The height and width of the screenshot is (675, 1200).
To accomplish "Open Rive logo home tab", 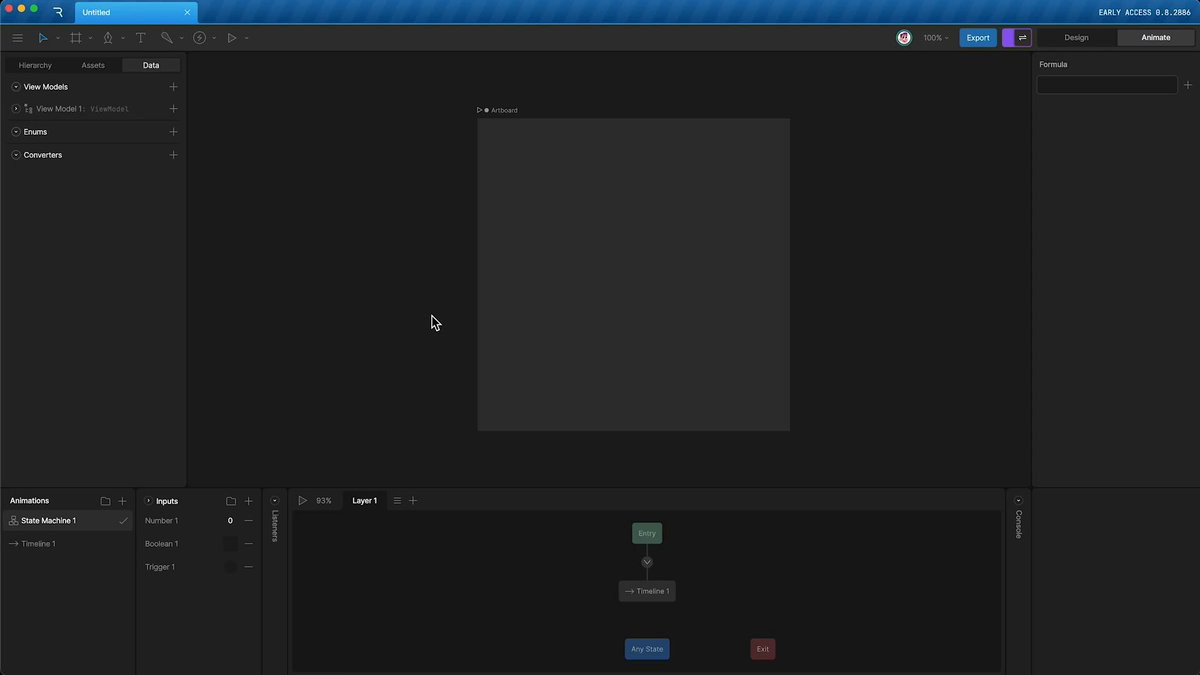I will [x=58, y=12].
